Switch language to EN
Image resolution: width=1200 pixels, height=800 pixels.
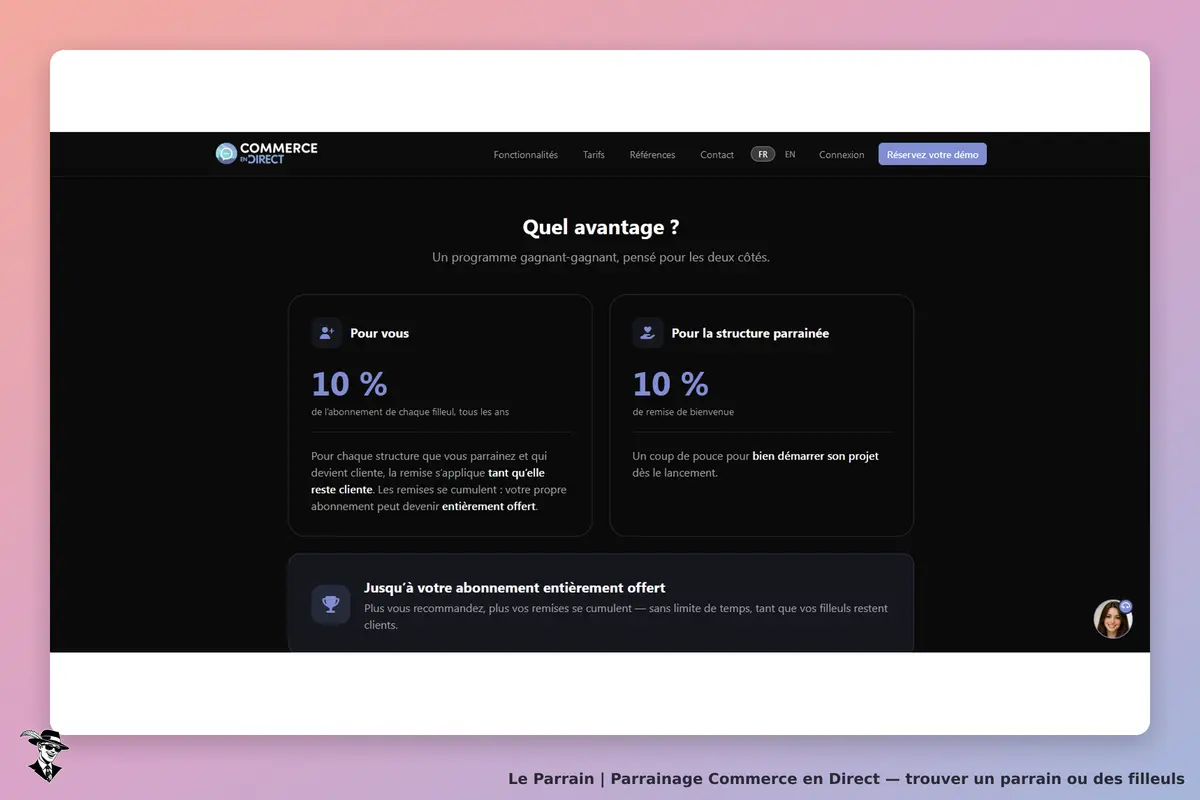790,155
